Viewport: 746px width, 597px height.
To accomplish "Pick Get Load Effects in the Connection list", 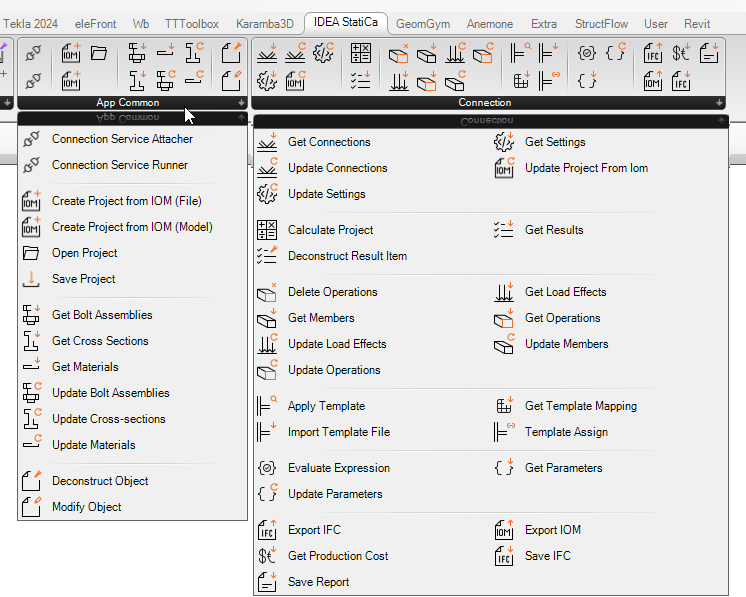I will pyautogui.click(x=565, y=292).
